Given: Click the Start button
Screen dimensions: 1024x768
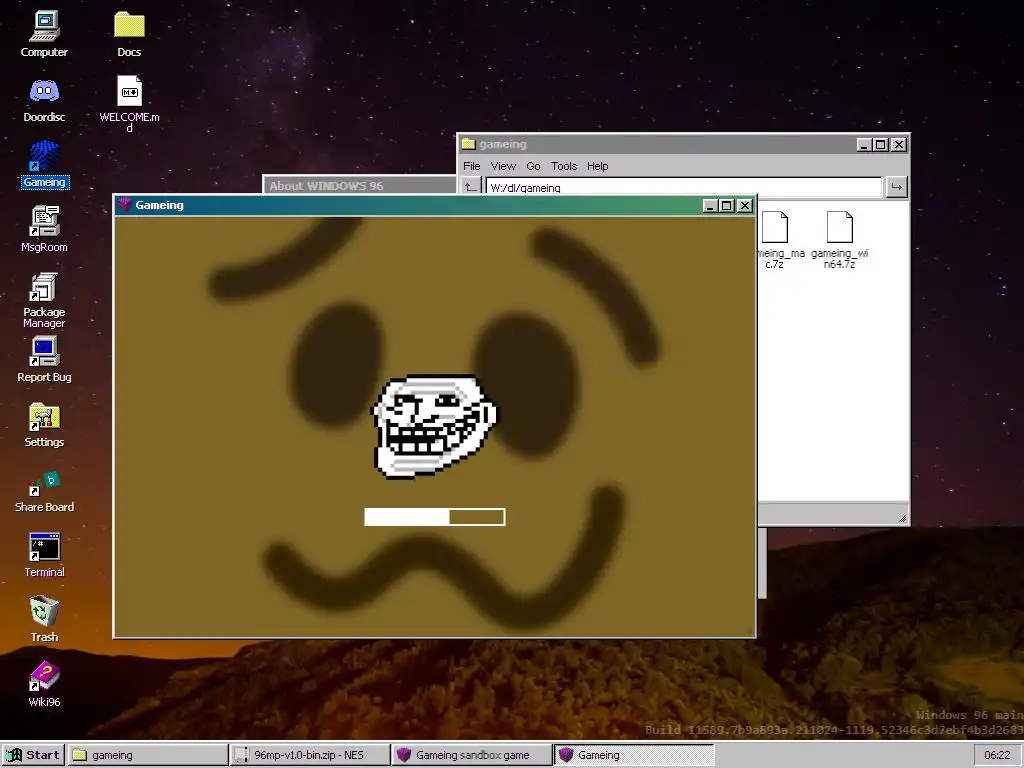Looking at the screenshot, I should tap(33, 755).
